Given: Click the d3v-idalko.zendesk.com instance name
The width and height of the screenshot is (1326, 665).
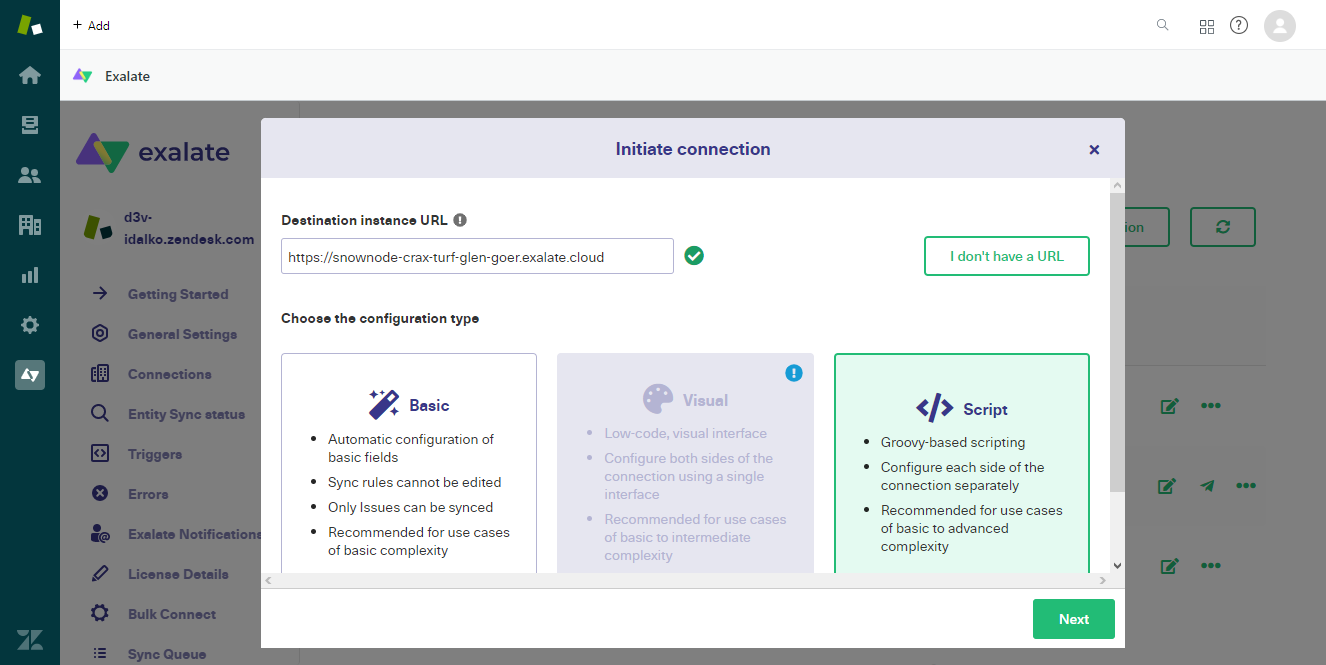Looking at the screenshot, I should [188, 228].
